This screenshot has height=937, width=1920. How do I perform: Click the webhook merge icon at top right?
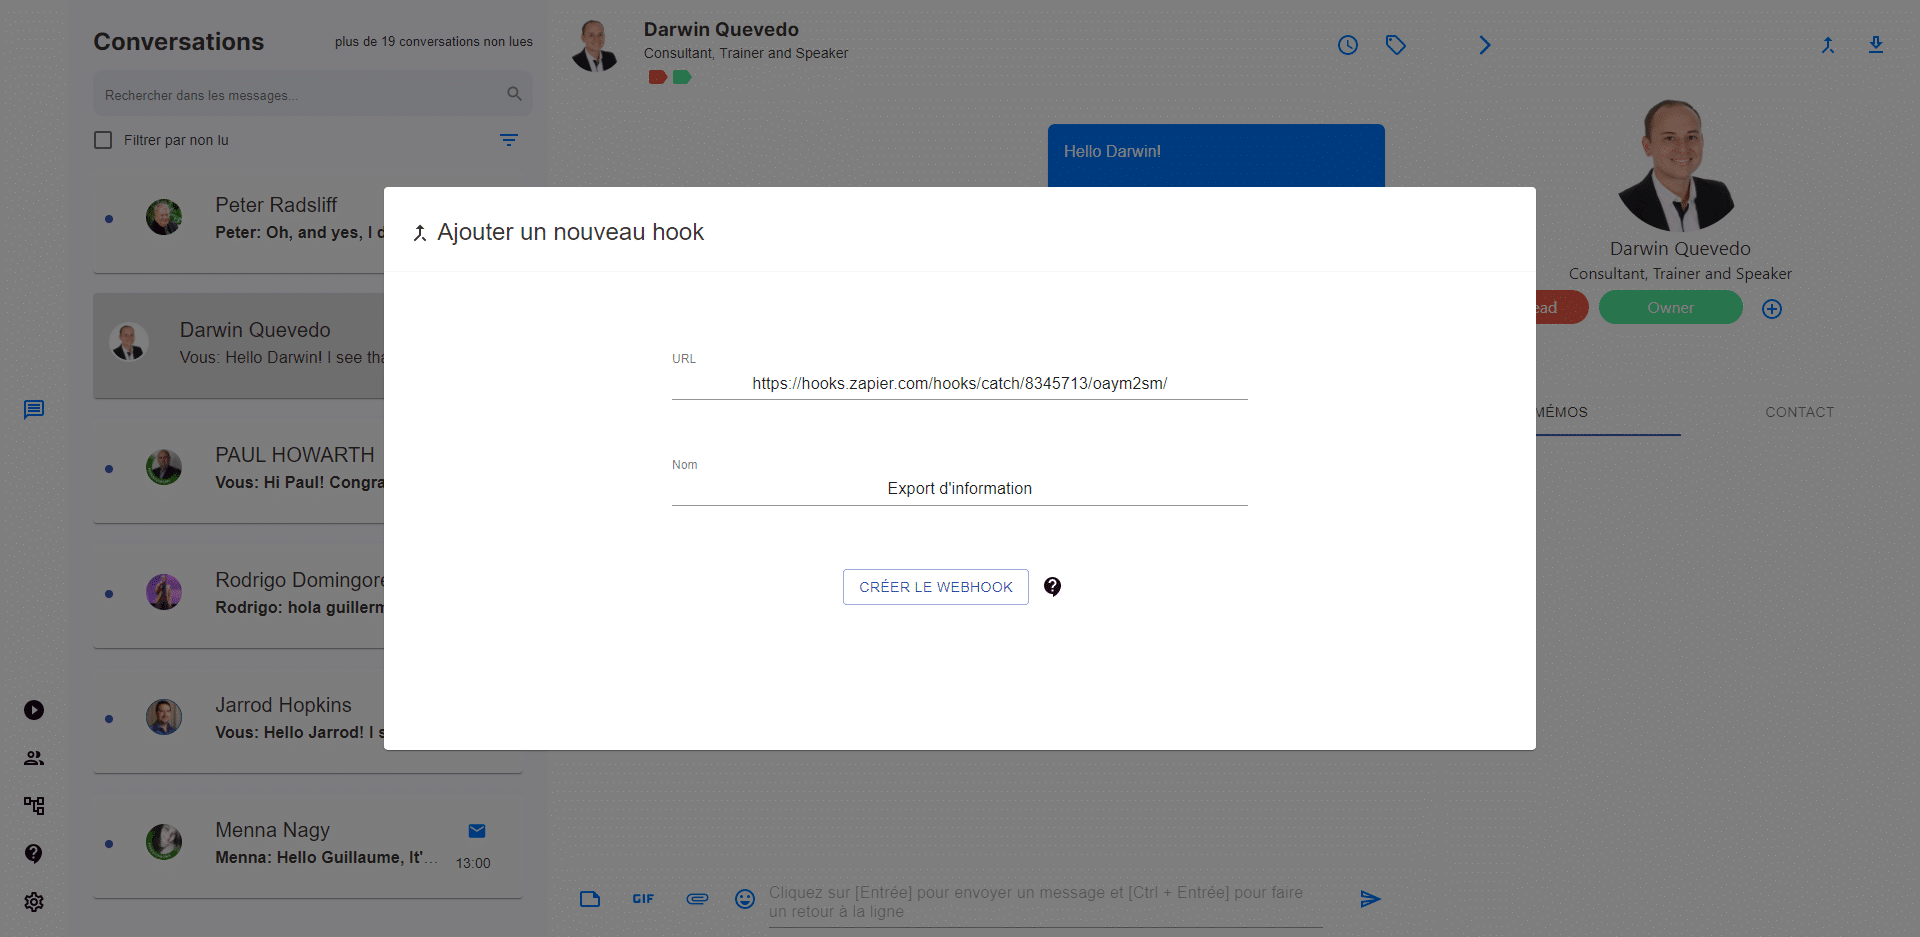tap(1828, 45)
